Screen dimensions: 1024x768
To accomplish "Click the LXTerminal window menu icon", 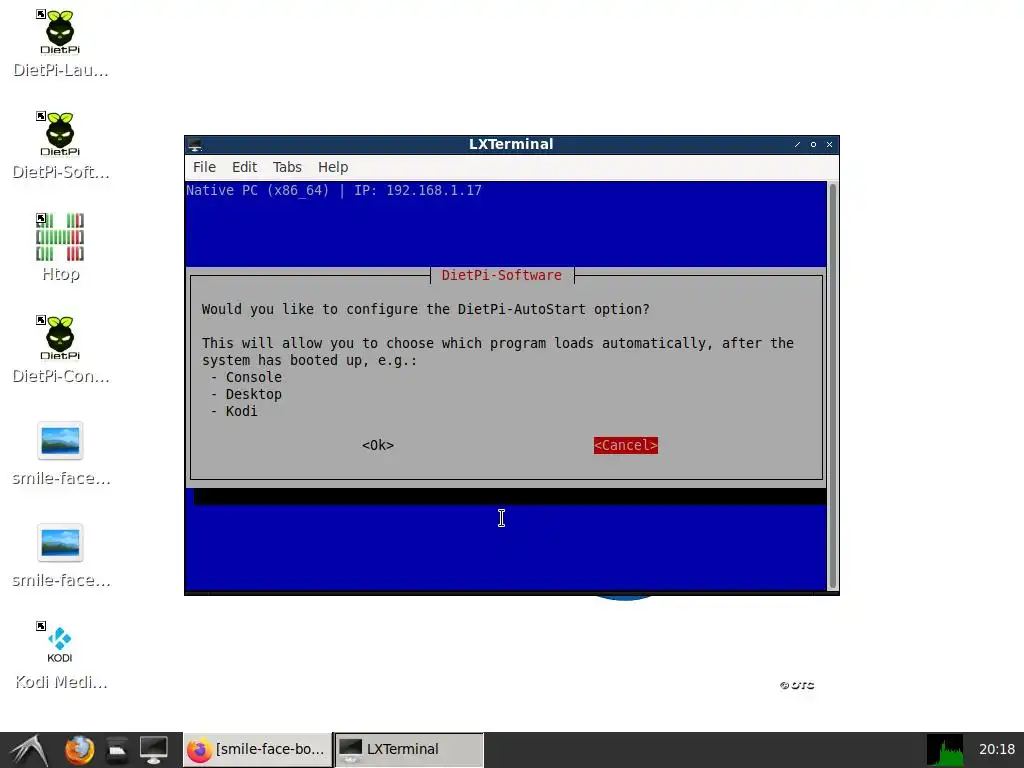I will tap(195, 144).
